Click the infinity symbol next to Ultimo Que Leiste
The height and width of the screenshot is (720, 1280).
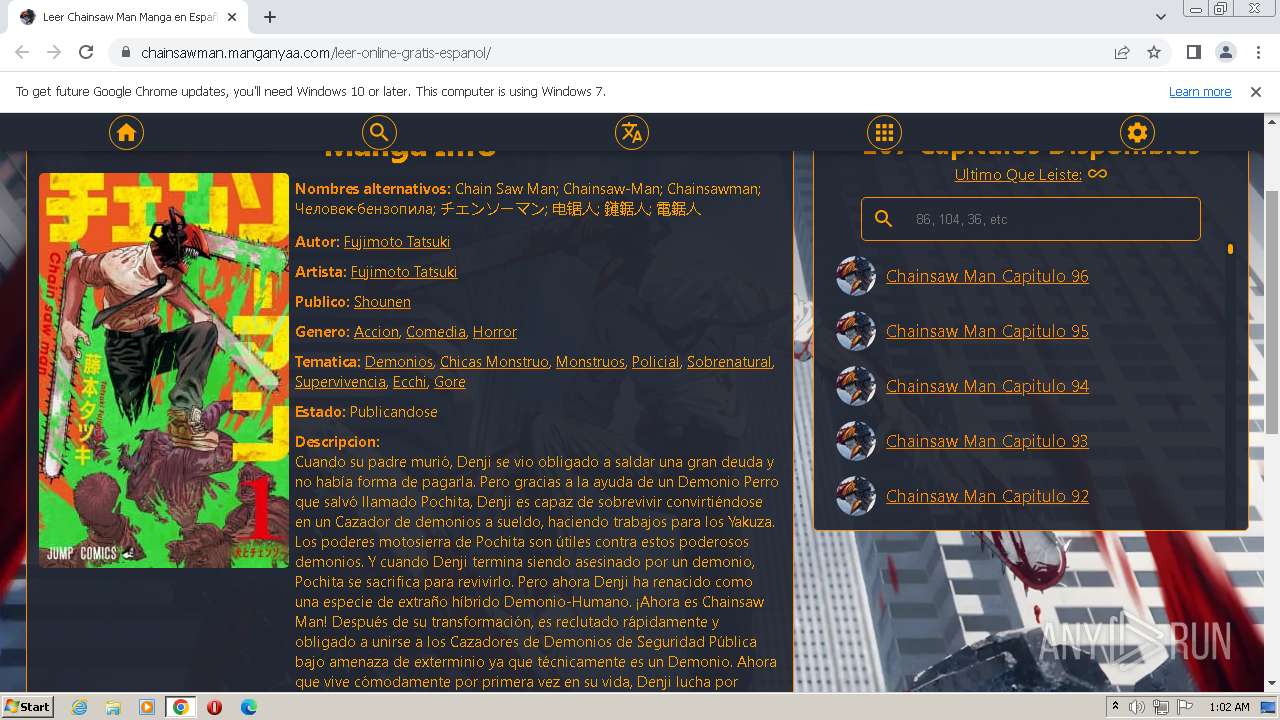[1097, 174]
